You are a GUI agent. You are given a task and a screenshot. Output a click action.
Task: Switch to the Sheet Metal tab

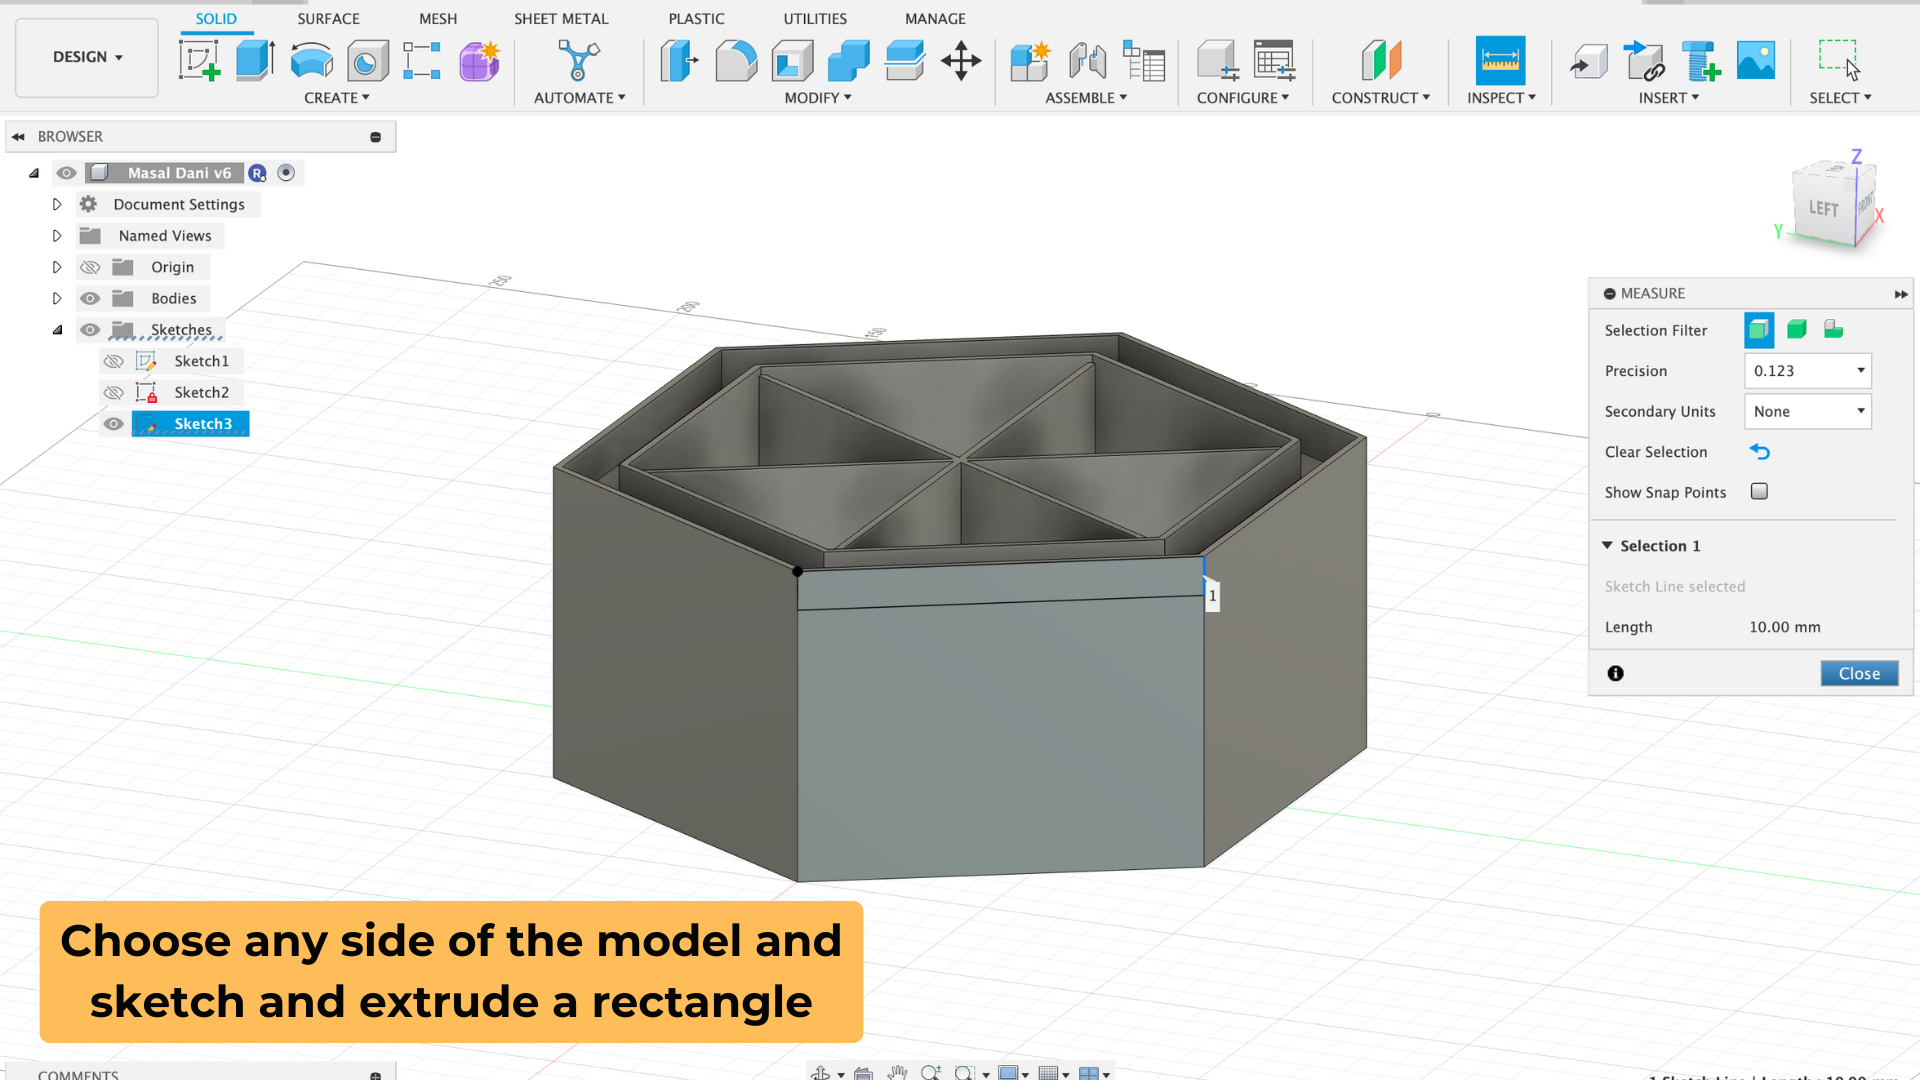pos(560,18)
